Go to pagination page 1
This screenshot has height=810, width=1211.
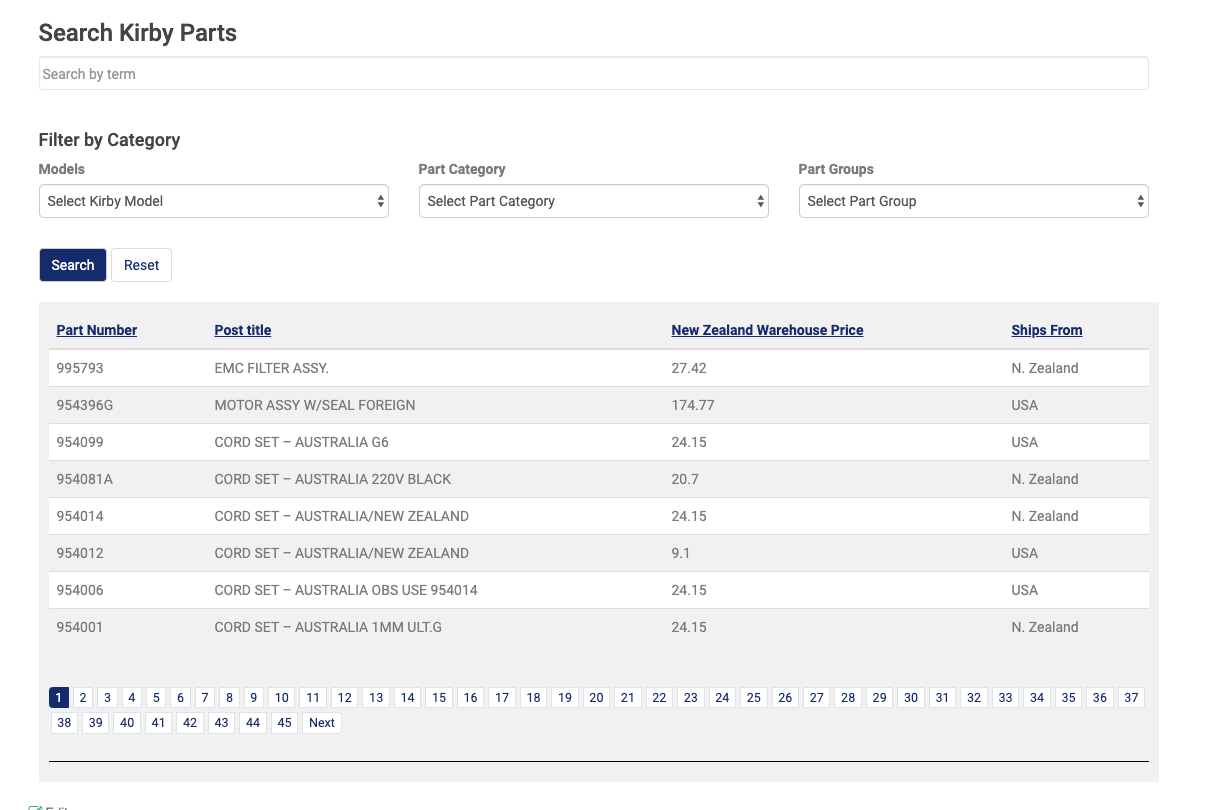(x=60, y=698)
